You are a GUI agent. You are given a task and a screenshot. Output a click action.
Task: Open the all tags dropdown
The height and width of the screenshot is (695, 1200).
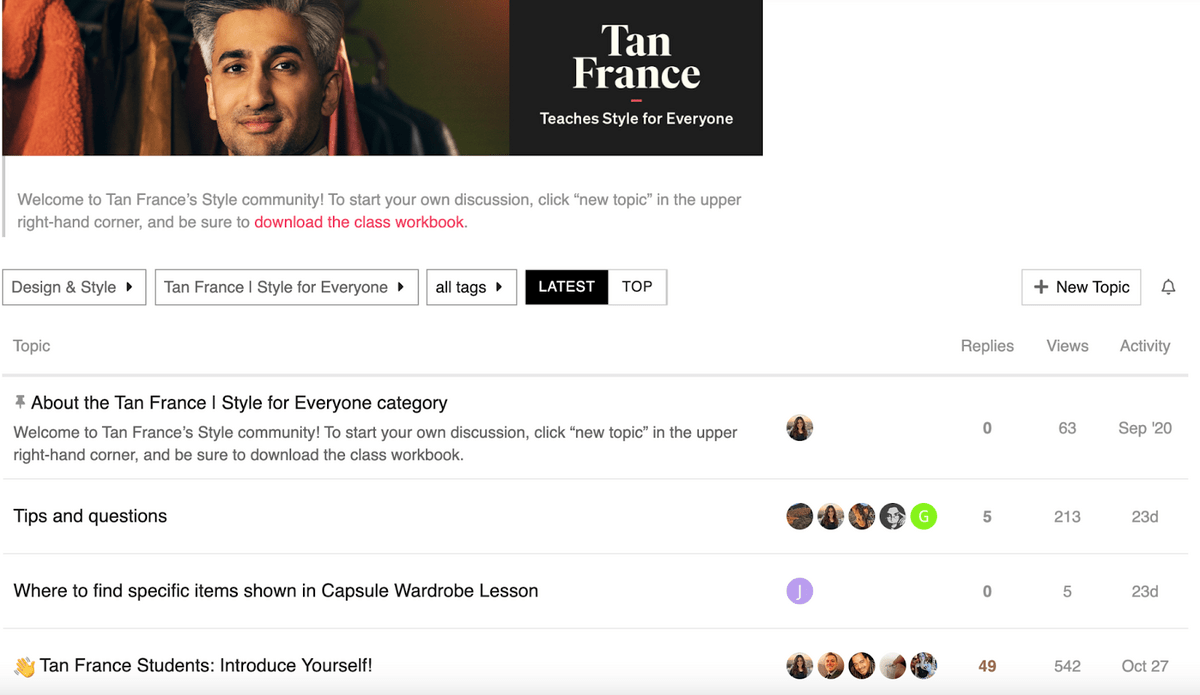(471, 287)
